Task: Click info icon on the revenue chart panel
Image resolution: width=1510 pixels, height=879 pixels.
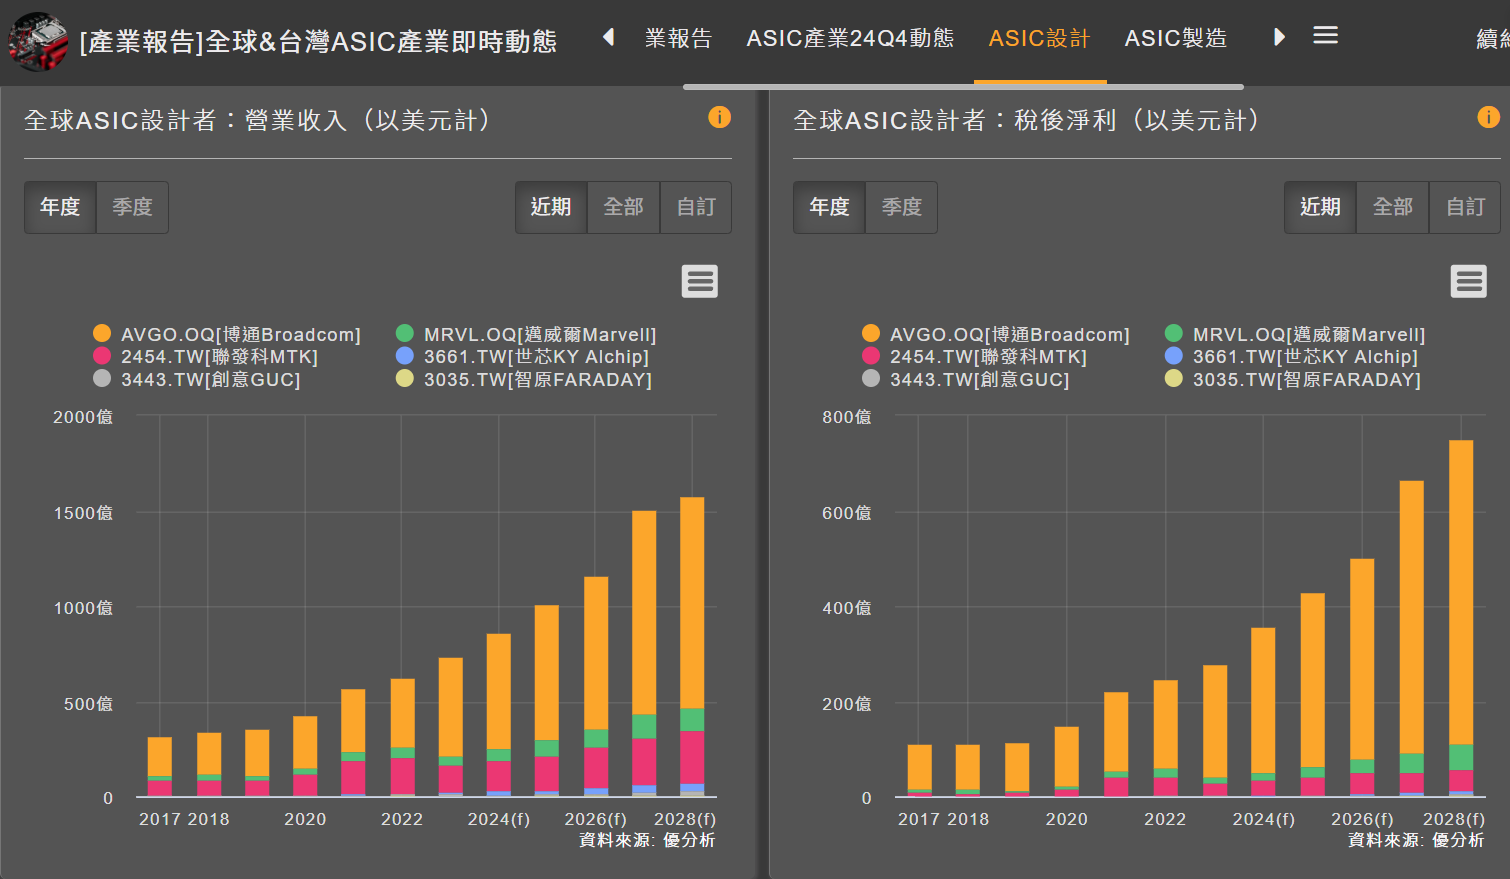Action: pos(719,117)
